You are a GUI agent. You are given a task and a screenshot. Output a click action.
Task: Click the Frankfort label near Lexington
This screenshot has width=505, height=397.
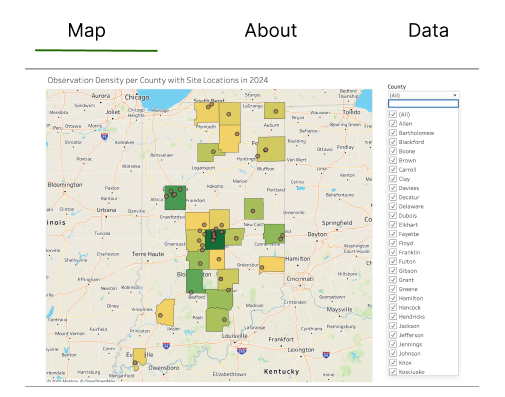(x=281, y=339)
